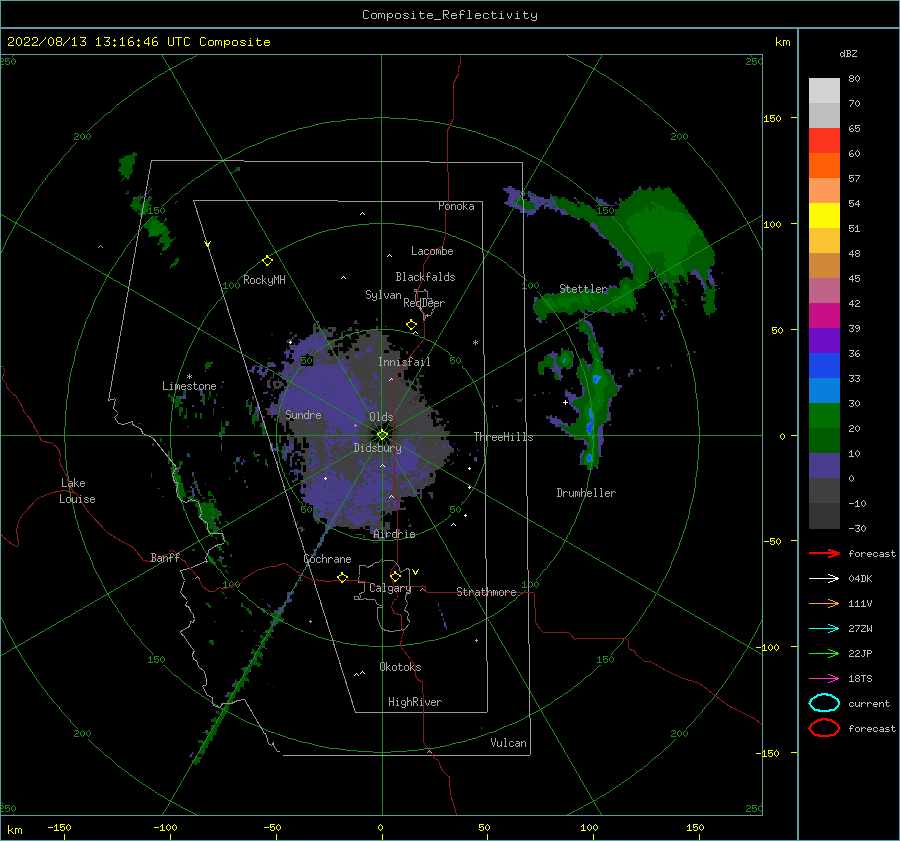This screenshot has height=841, width=900.
Task: Click the Lake Louise label
Action: [77, 491]
